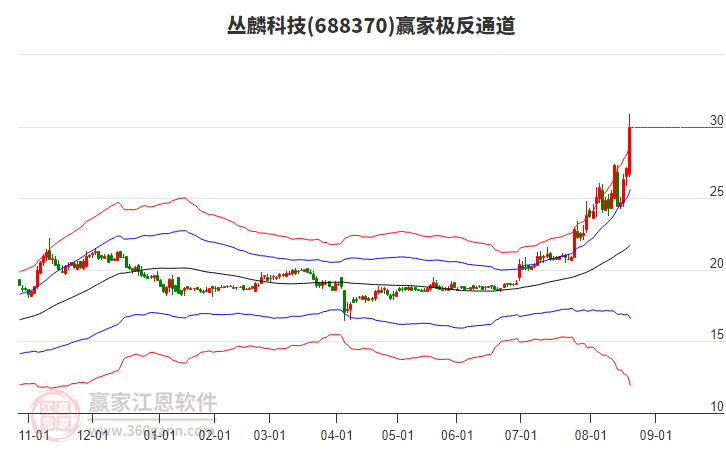Screen dimensions: 726x450
Task: Click the green dashed current price line
Action: pyautogui.click(x=677, y=127)
